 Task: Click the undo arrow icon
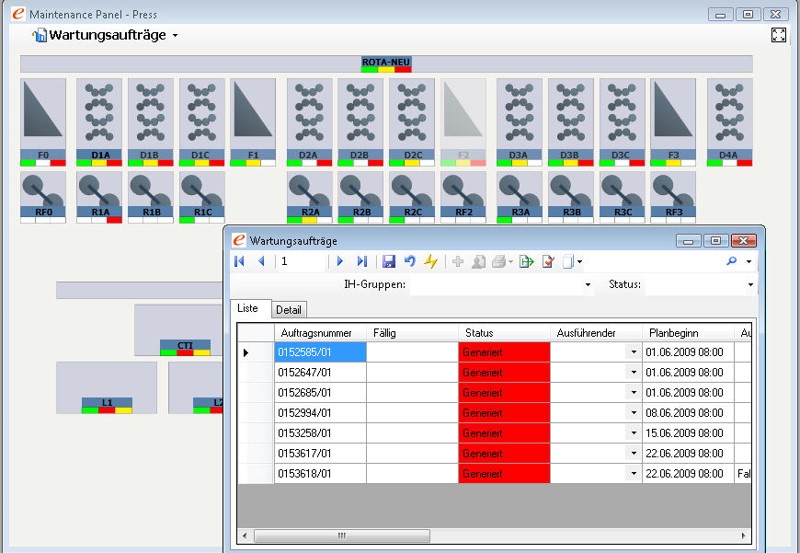coord(409,261)
